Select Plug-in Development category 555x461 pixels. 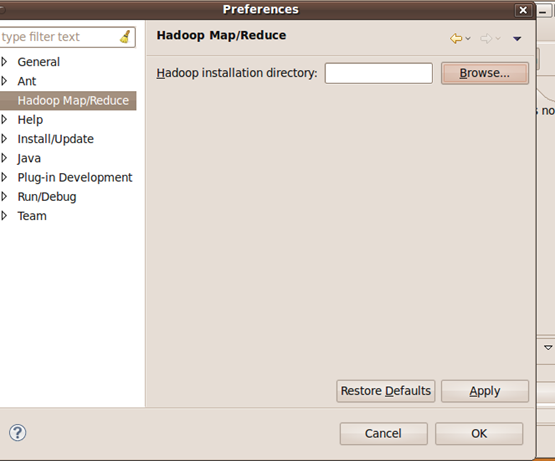click(x=75, y=177)
